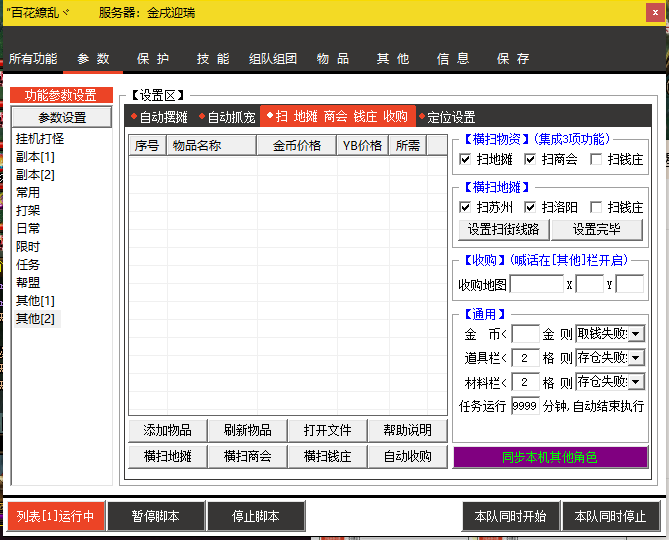Open the 所有功能 tab
This screenshot has height=540, width=669.
click(33, 59)
